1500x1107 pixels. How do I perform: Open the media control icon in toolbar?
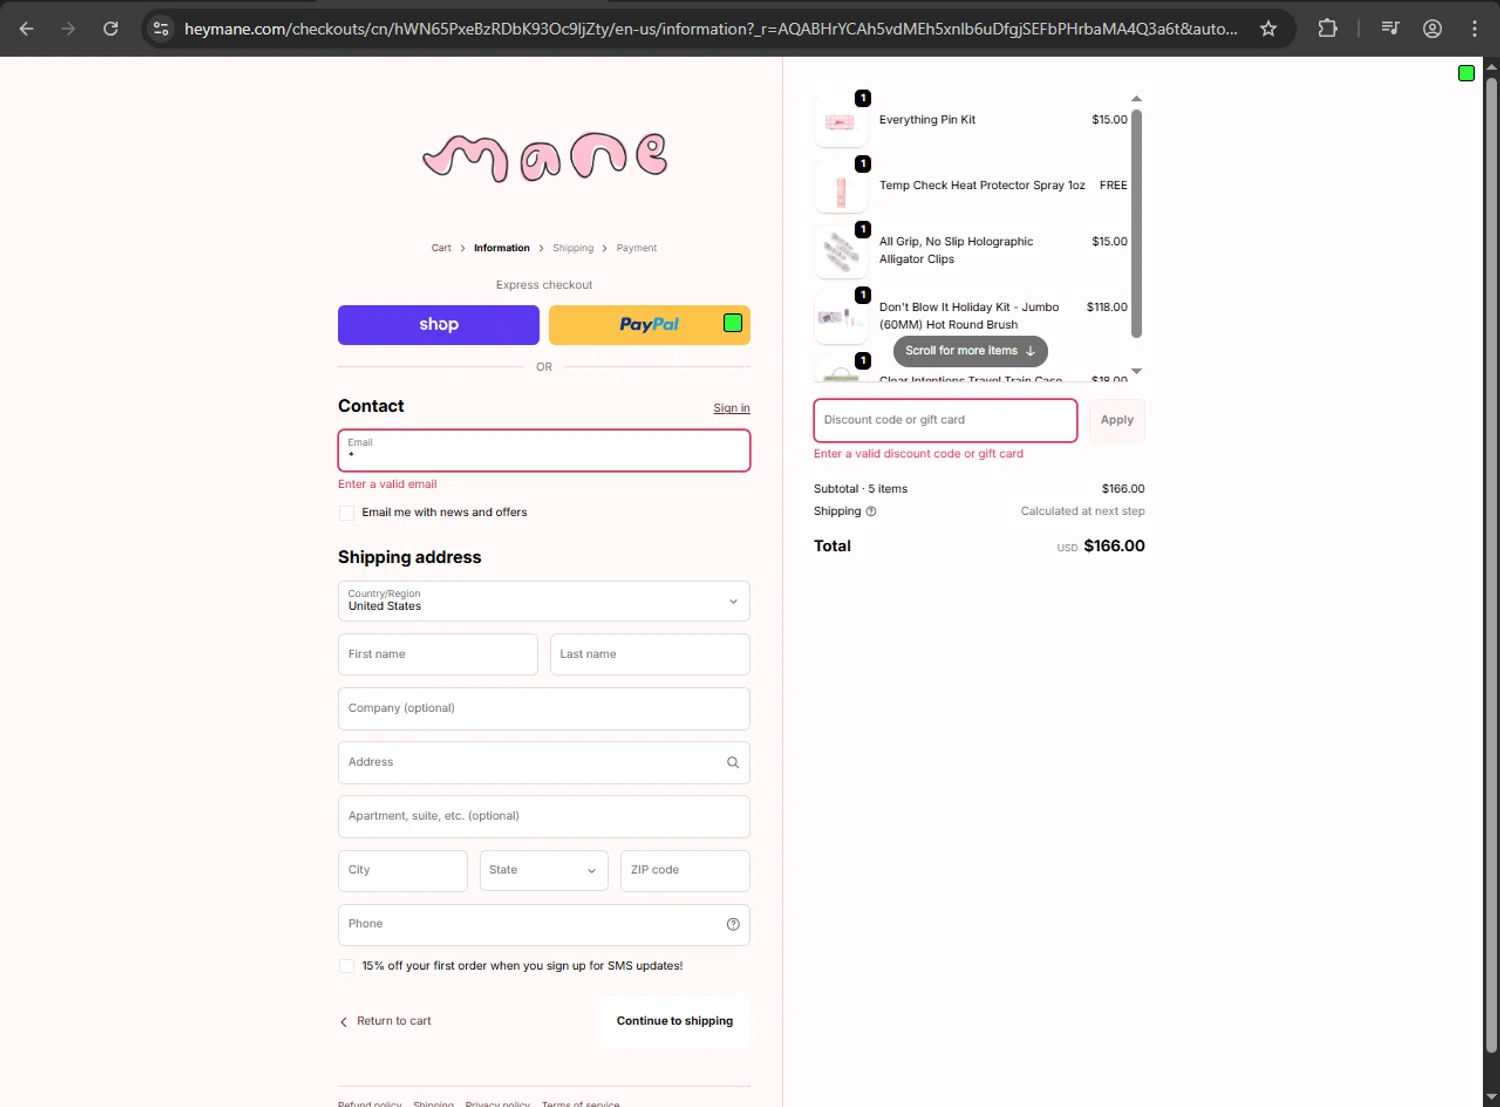click(x=1390, y=29)
